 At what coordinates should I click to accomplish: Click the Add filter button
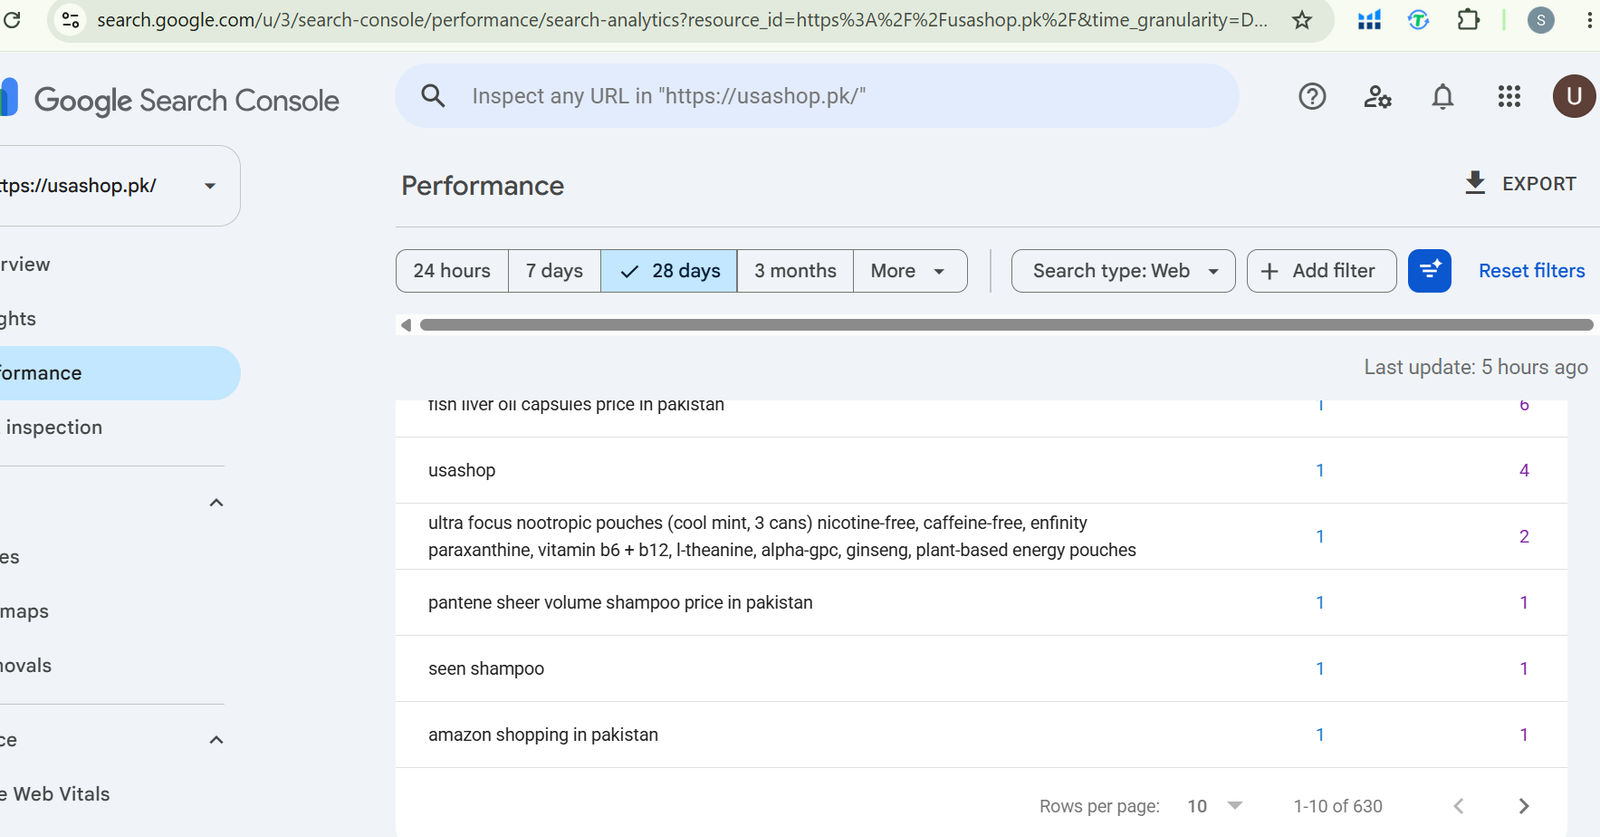tap(1321, 271)
